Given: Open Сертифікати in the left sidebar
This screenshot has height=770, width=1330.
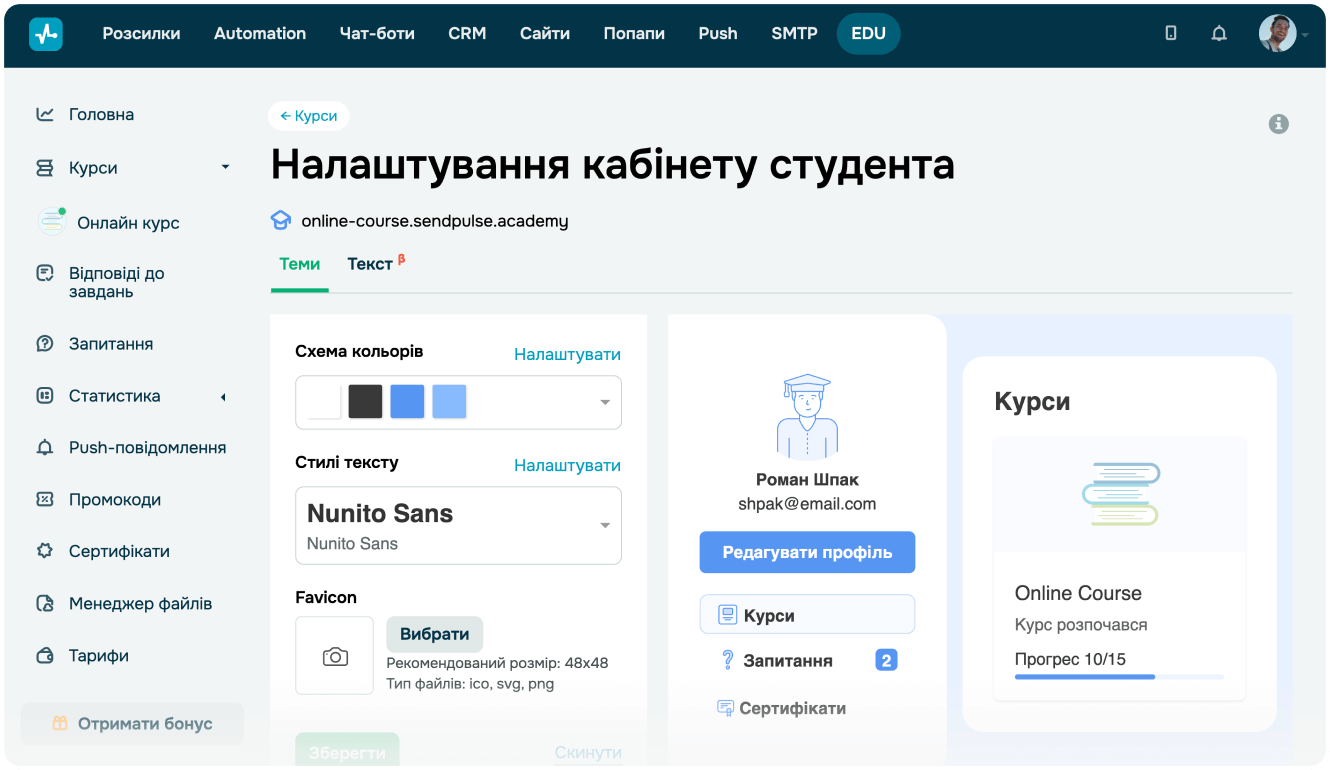Looking at the screenshot, I should coord(118,551).
